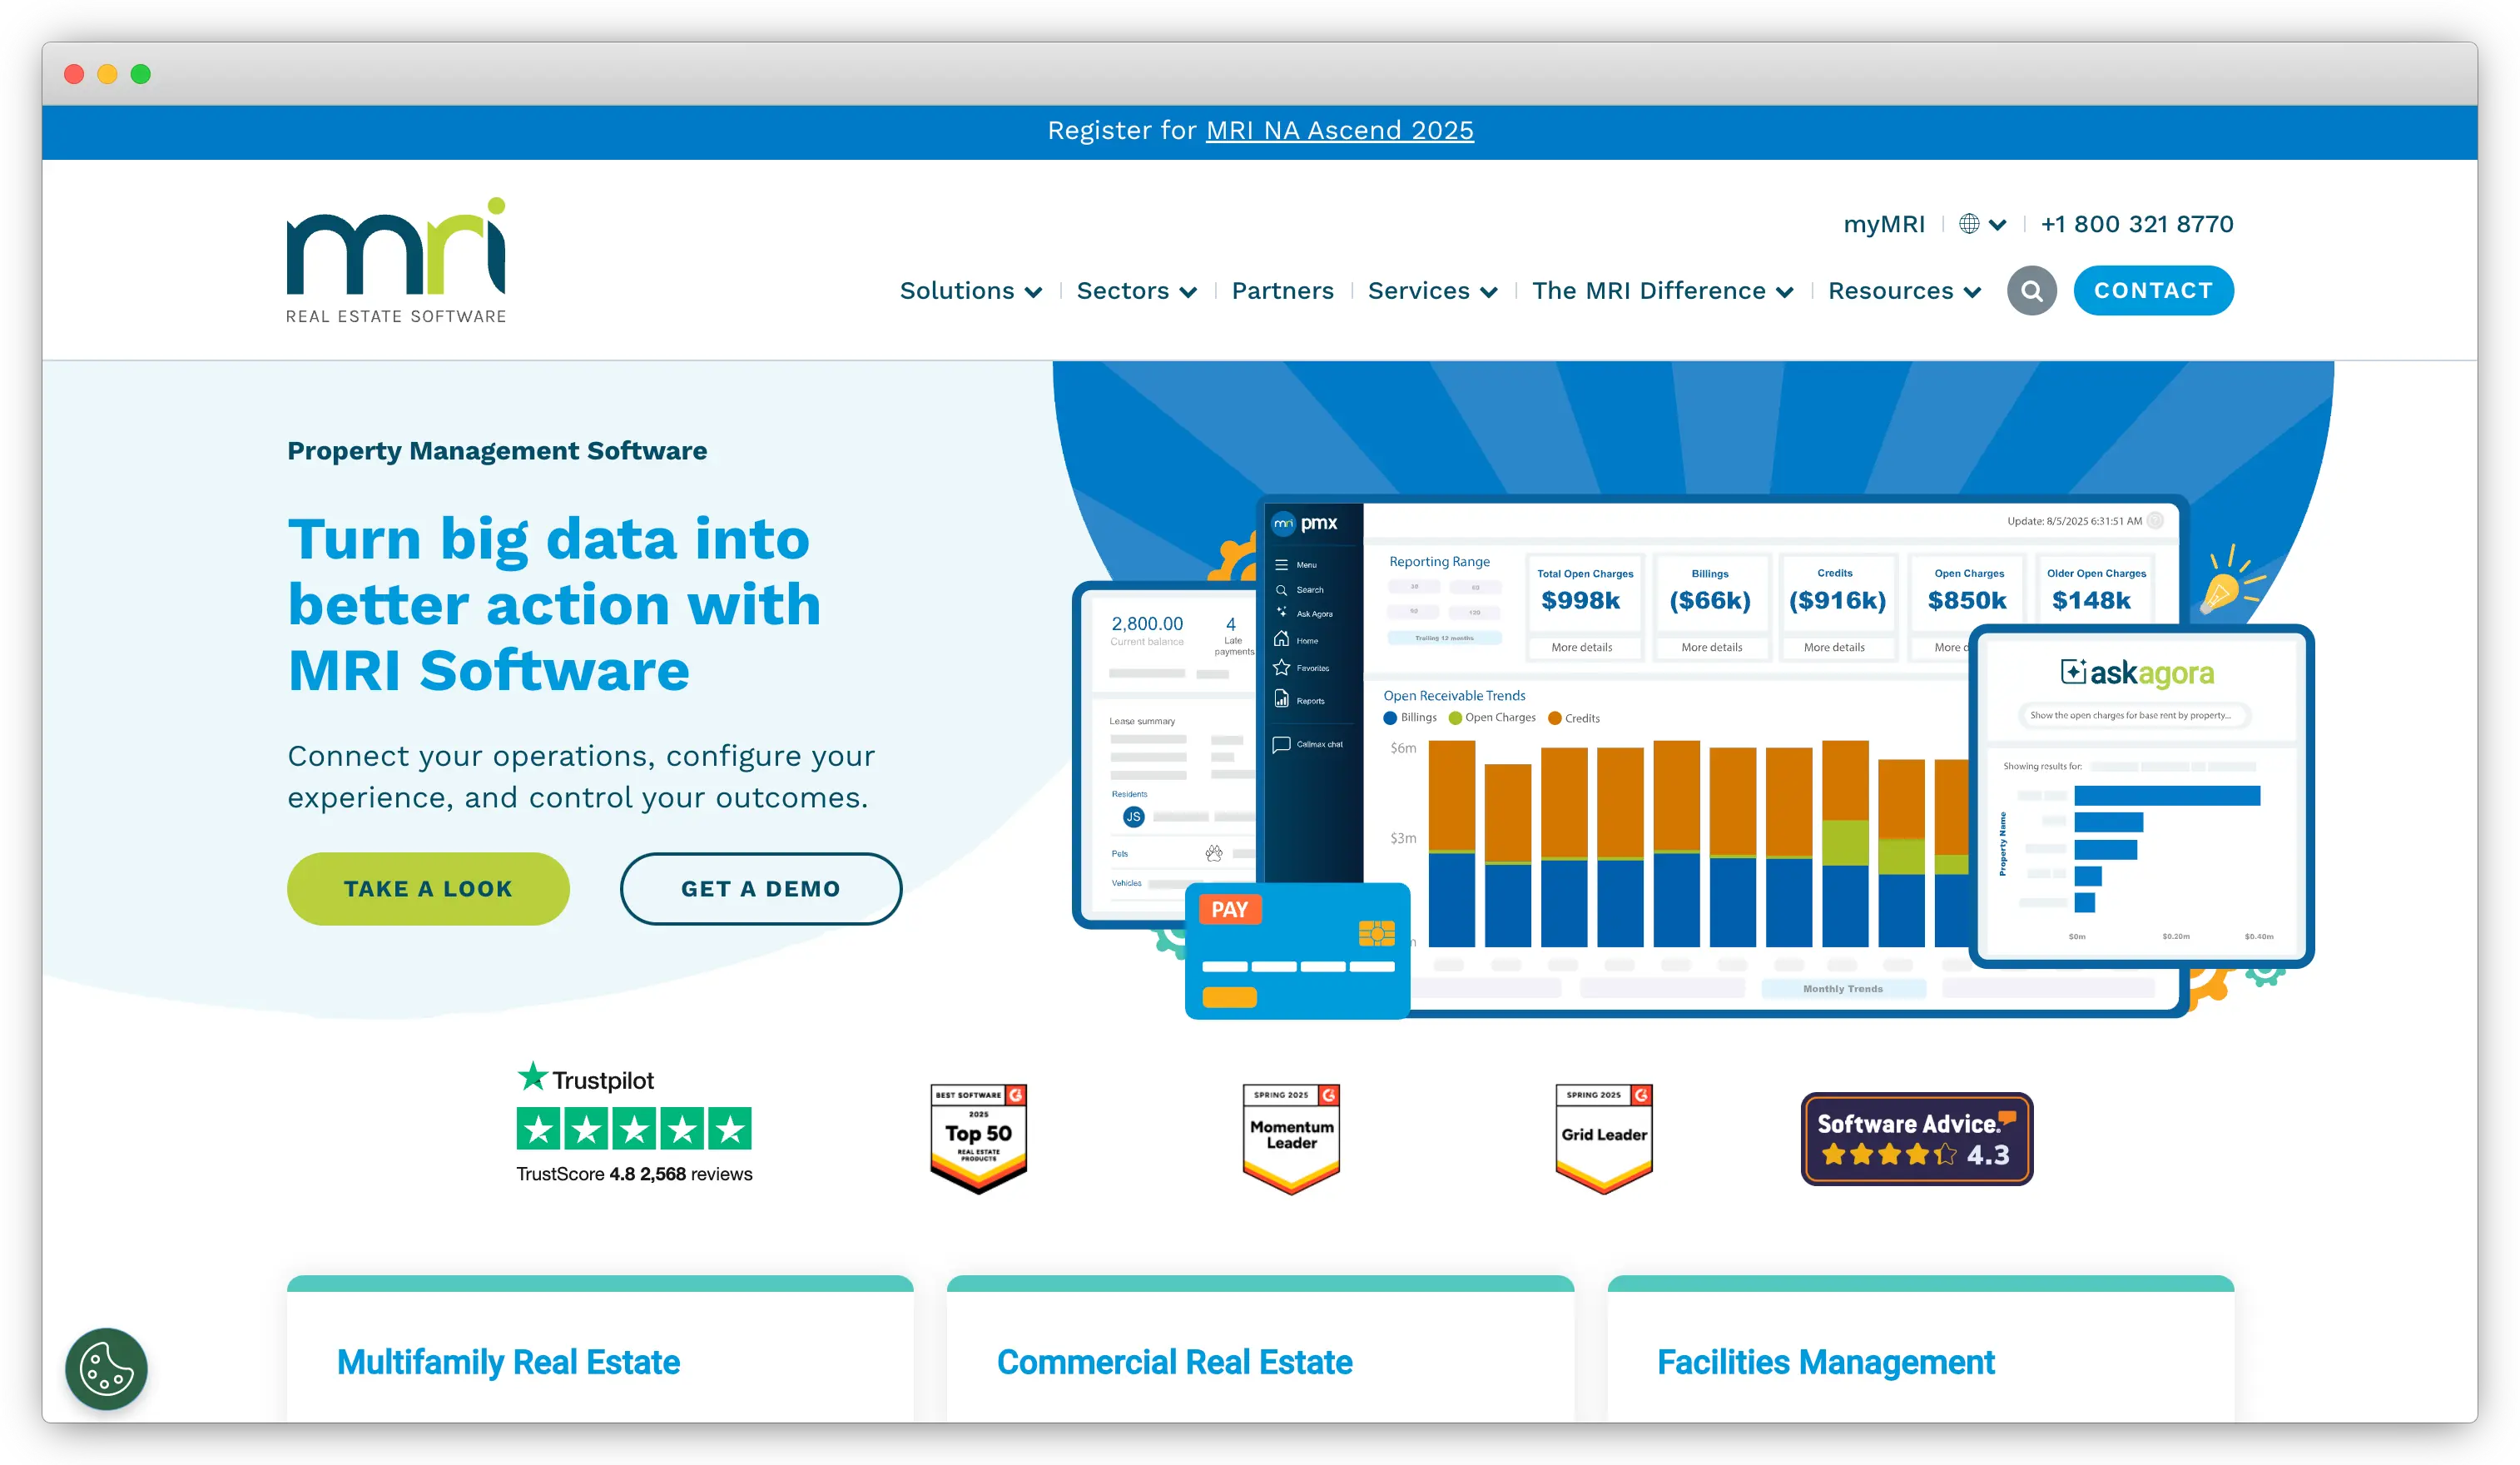
Task: Open The MRI Difference dropdown
Action: click(1662, 291)
